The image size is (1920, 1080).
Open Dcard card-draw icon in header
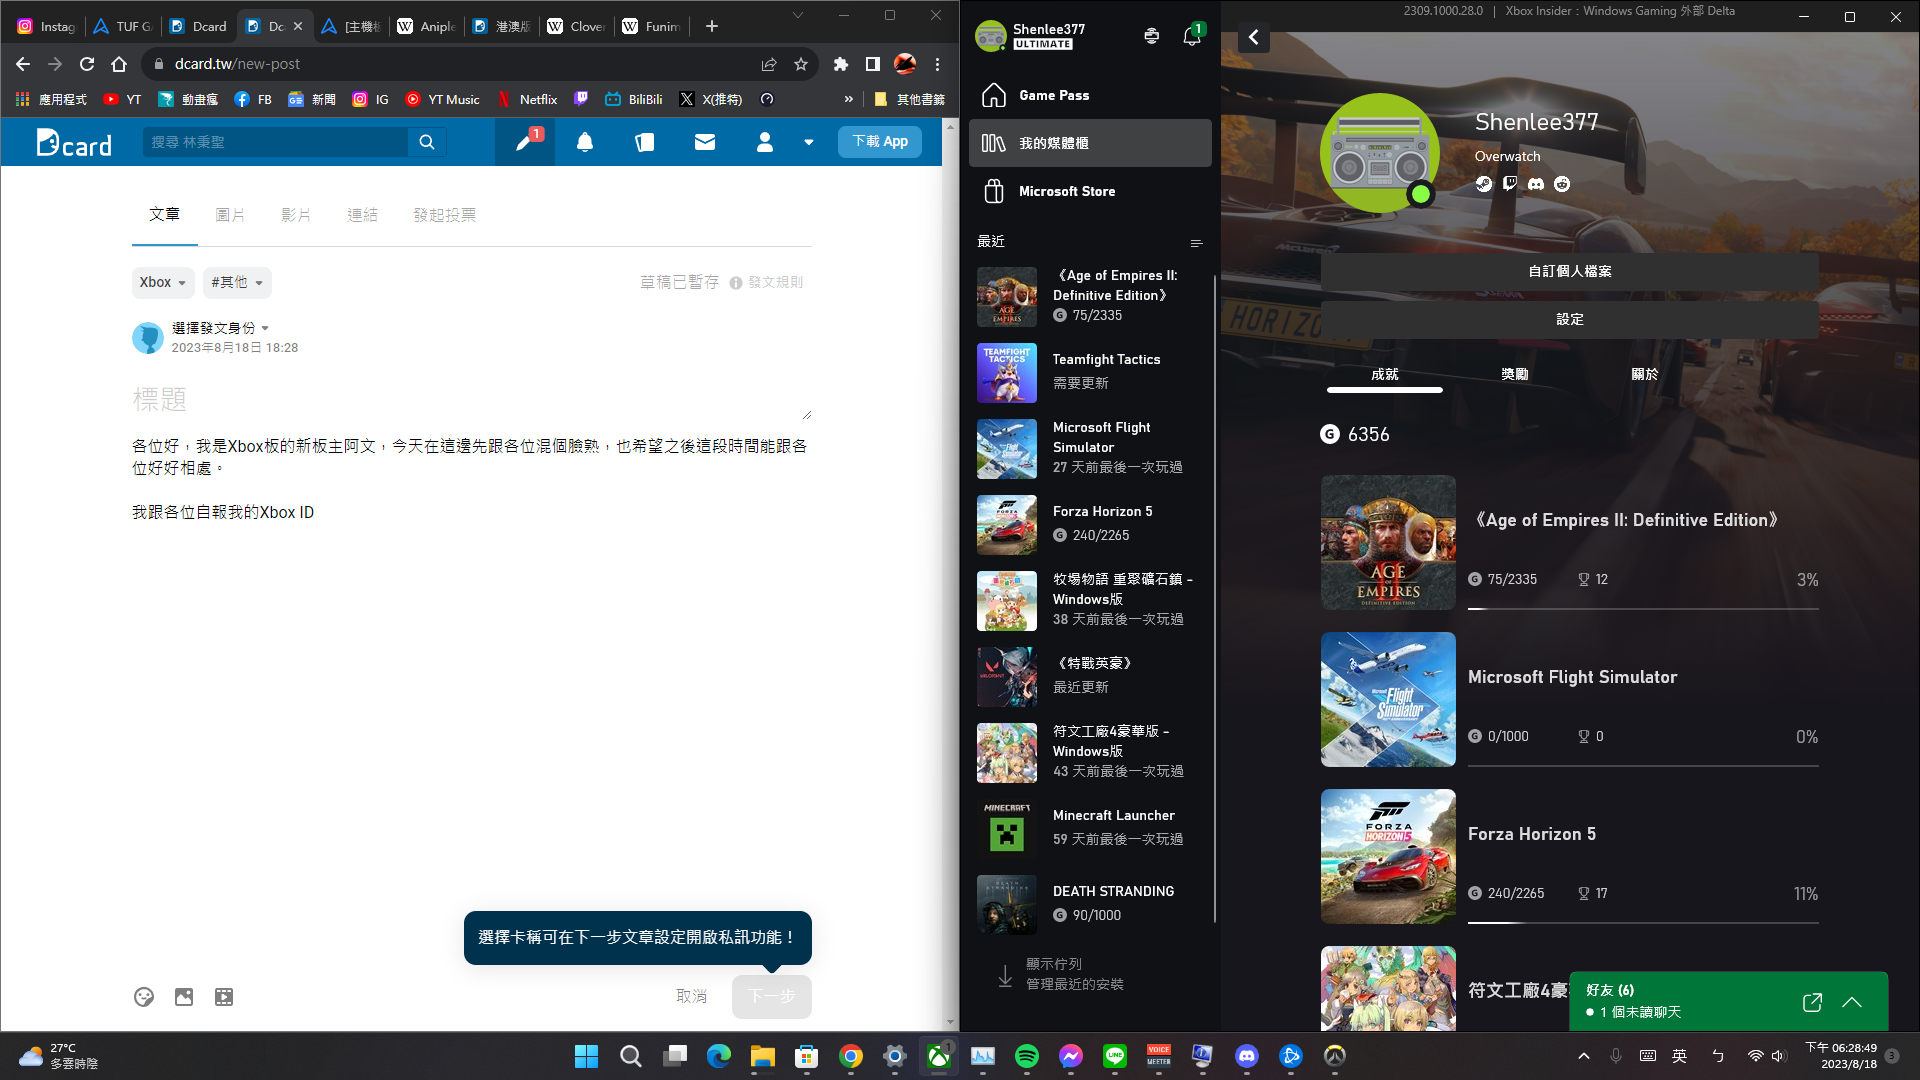(x=645, y=142)
